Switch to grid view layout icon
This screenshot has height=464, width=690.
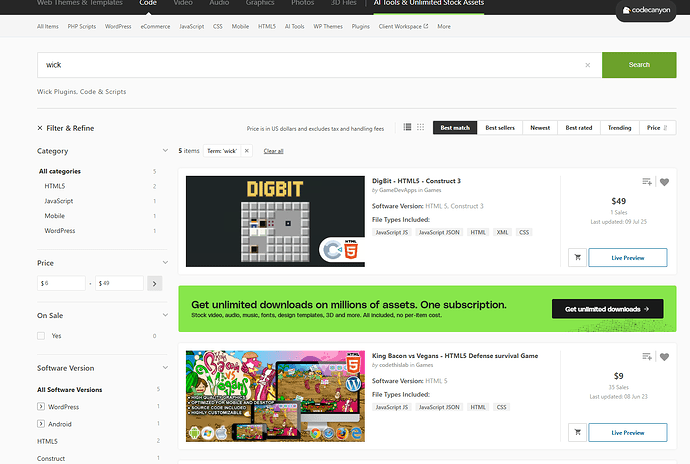421,127
